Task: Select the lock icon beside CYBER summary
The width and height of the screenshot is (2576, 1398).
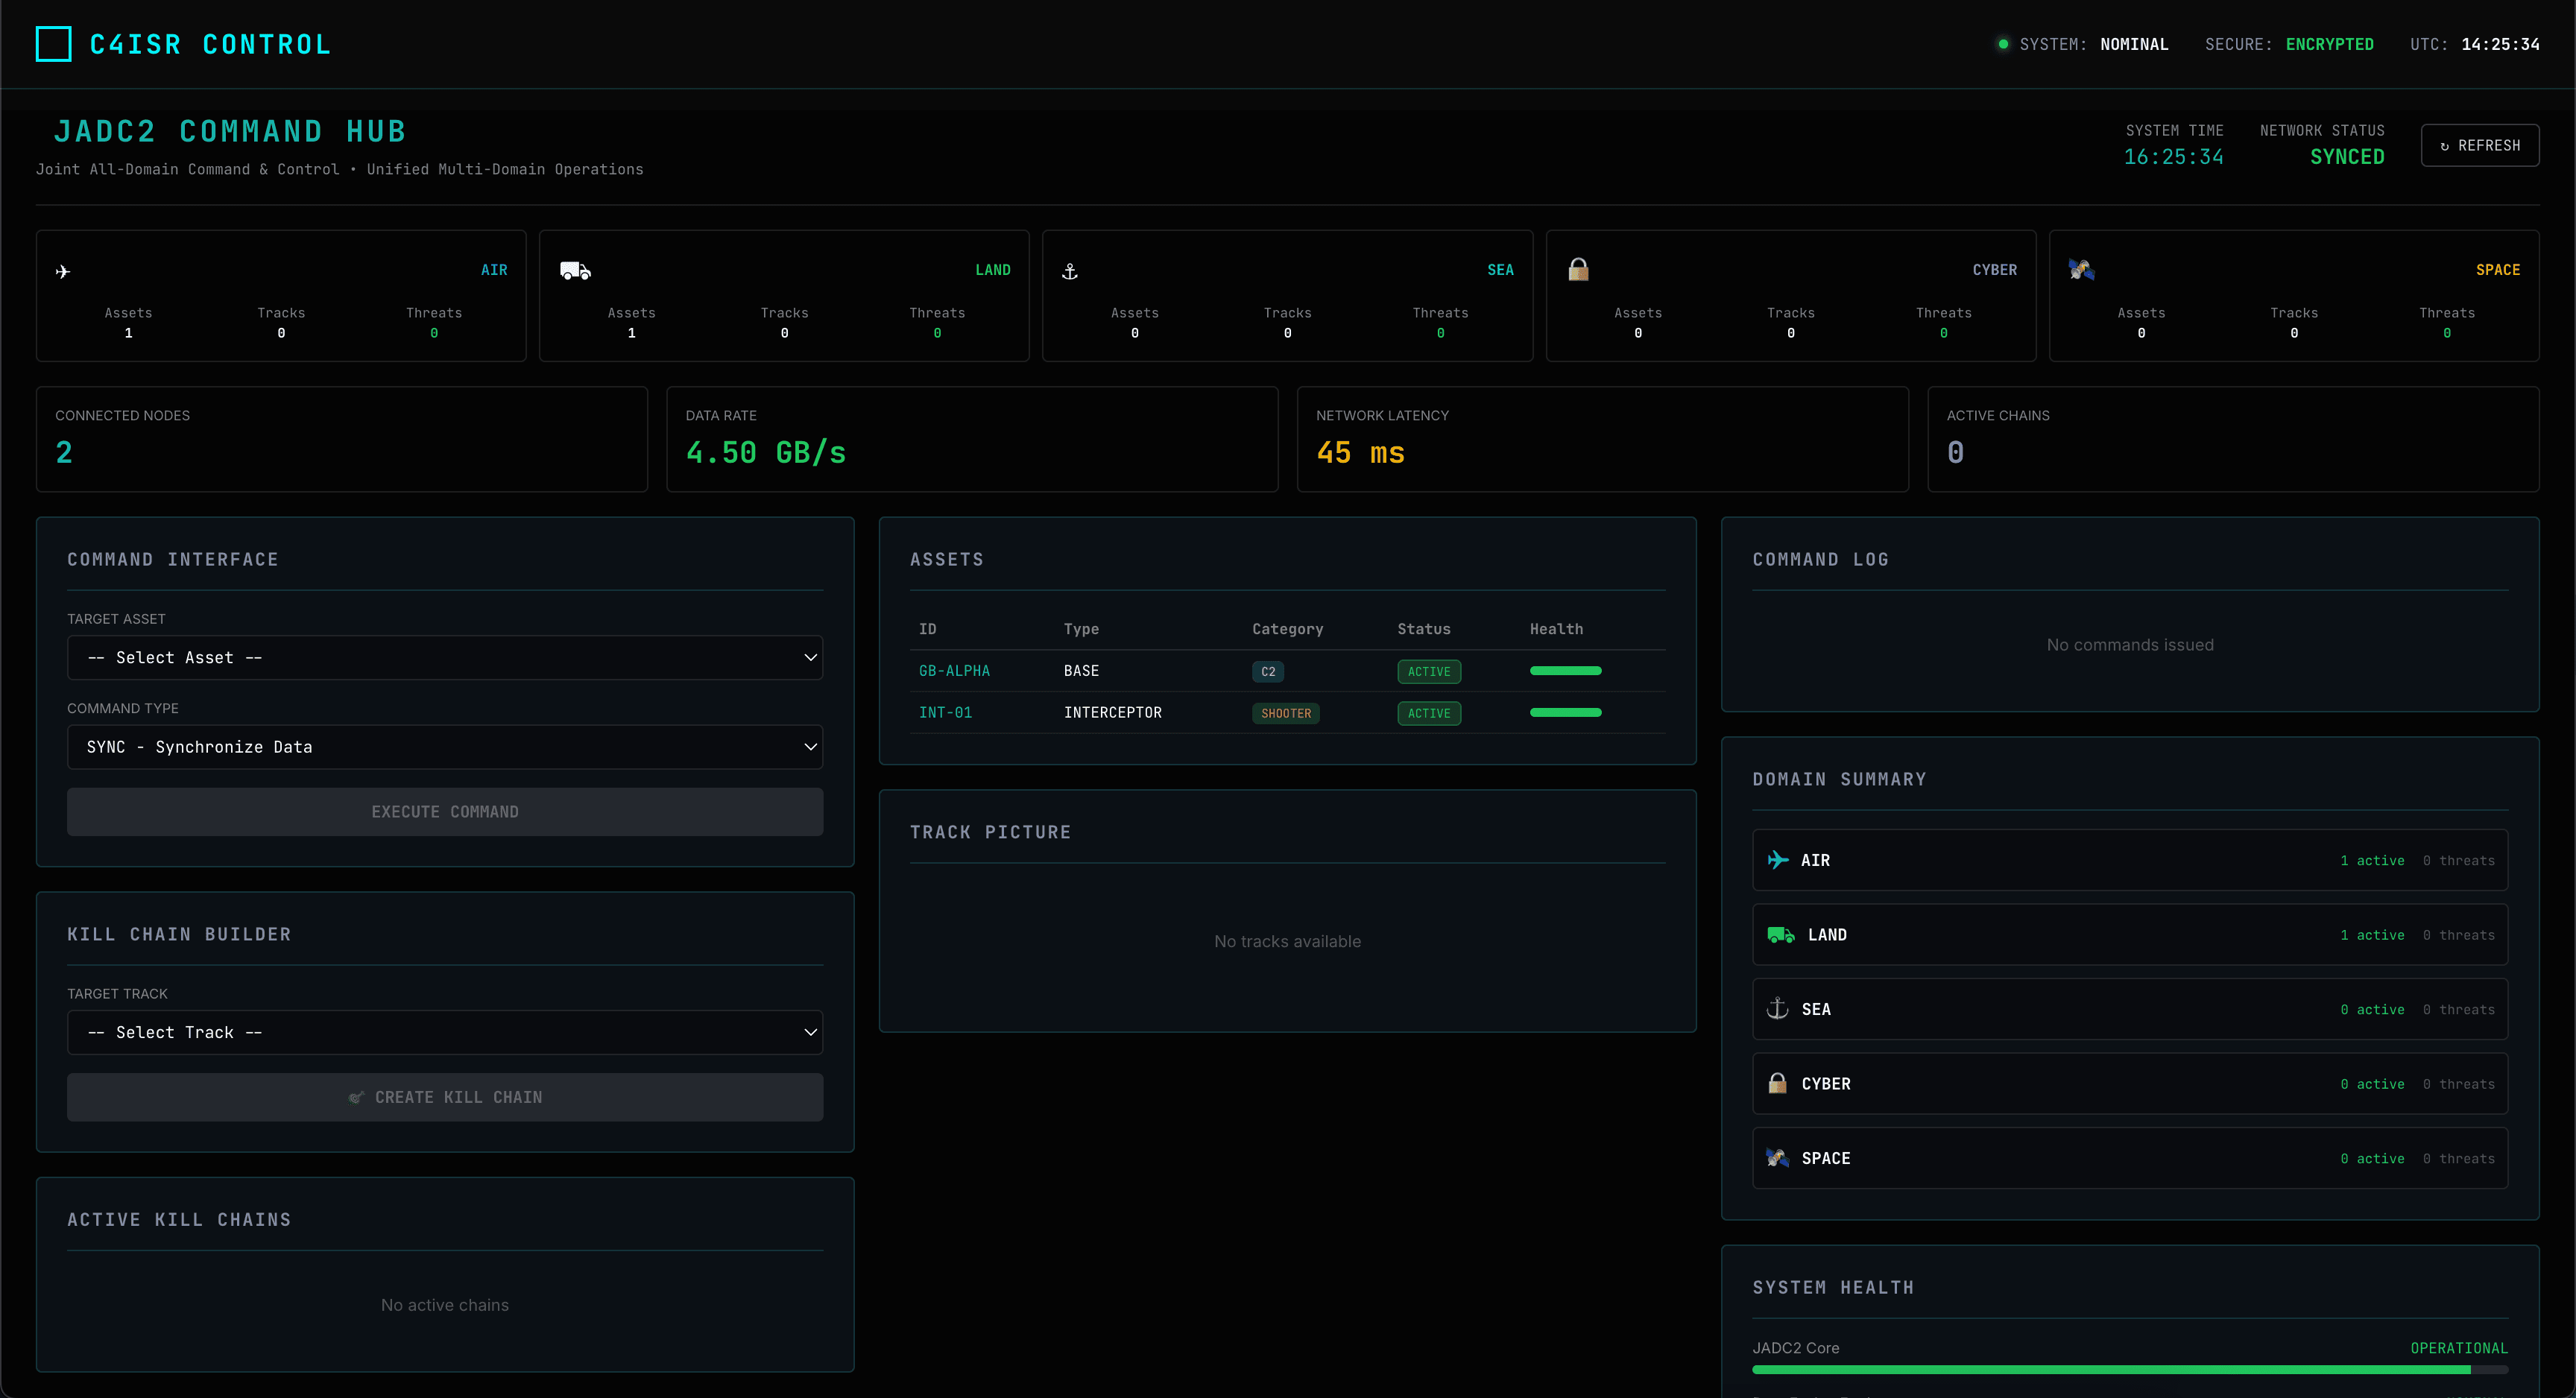Action: tap(1778, 1083)
